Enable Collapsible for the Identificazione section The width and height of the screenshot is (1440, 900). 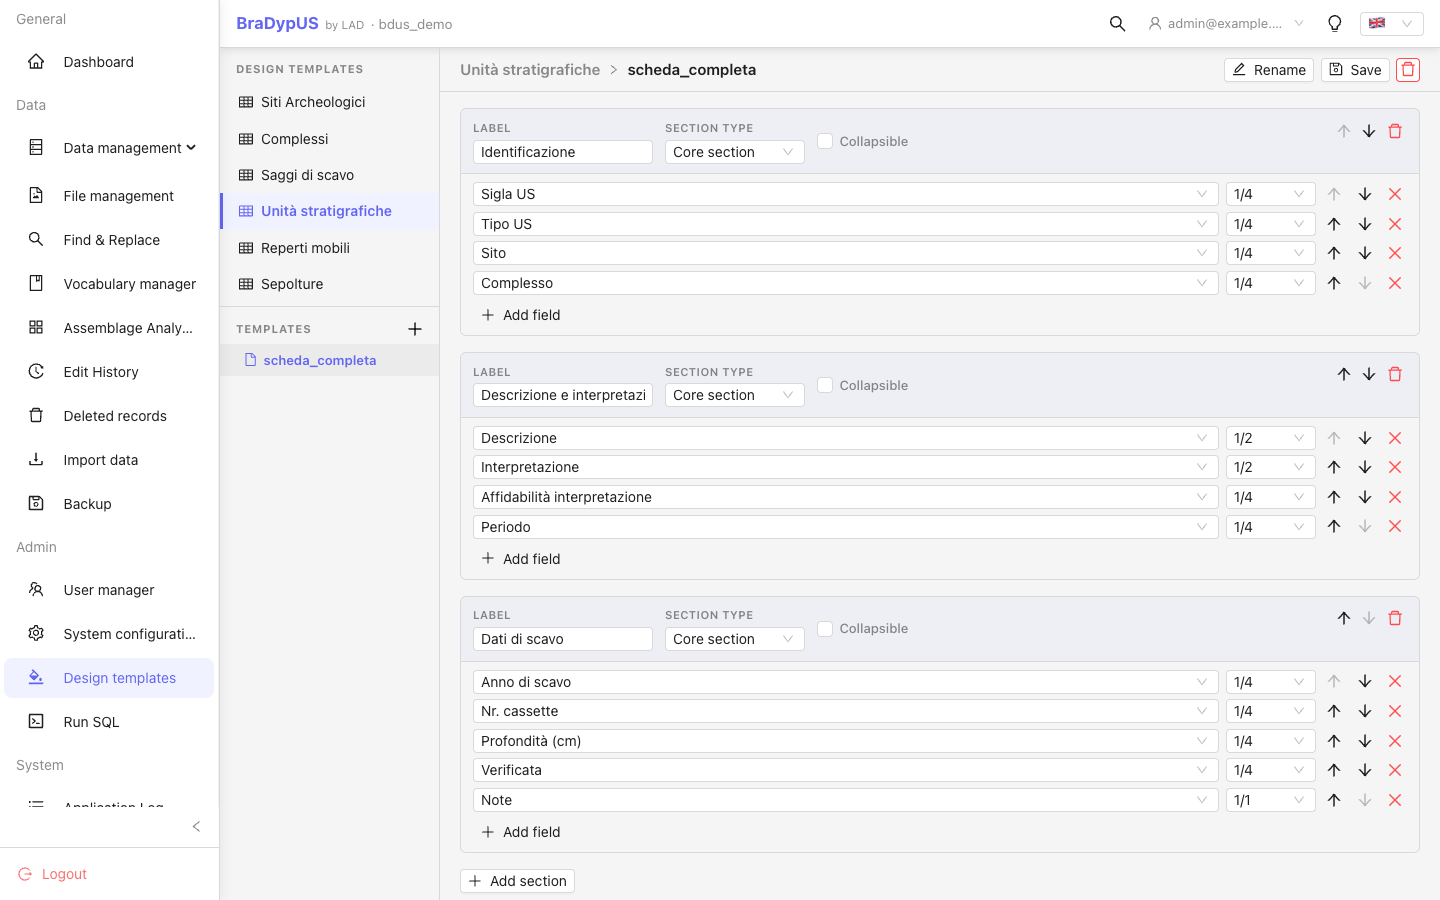[x=825, y=141]
